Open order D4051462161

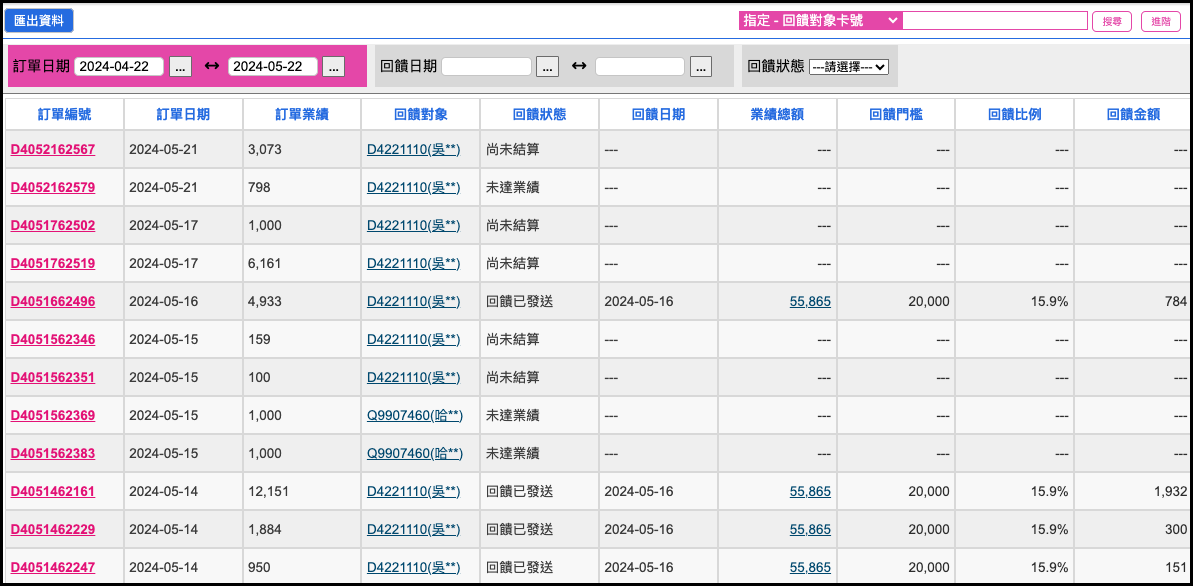click(52, 492)
